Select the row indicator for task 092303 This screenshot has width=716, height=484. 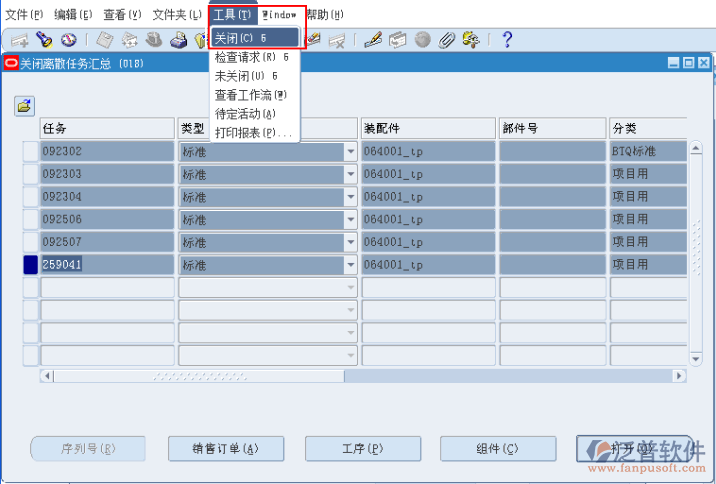pyautogui.click(x=31, y=174)
